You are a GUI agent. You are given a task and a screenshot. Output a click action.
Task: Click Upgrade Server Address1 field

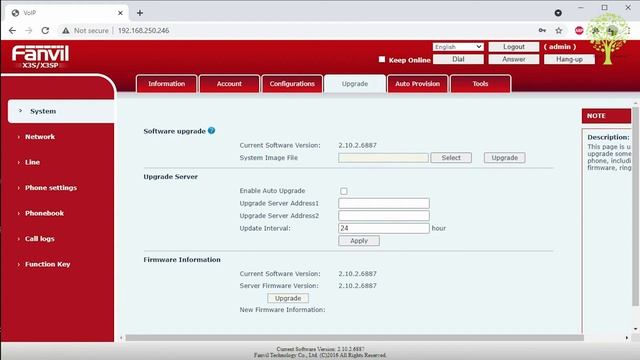[384, 203]
